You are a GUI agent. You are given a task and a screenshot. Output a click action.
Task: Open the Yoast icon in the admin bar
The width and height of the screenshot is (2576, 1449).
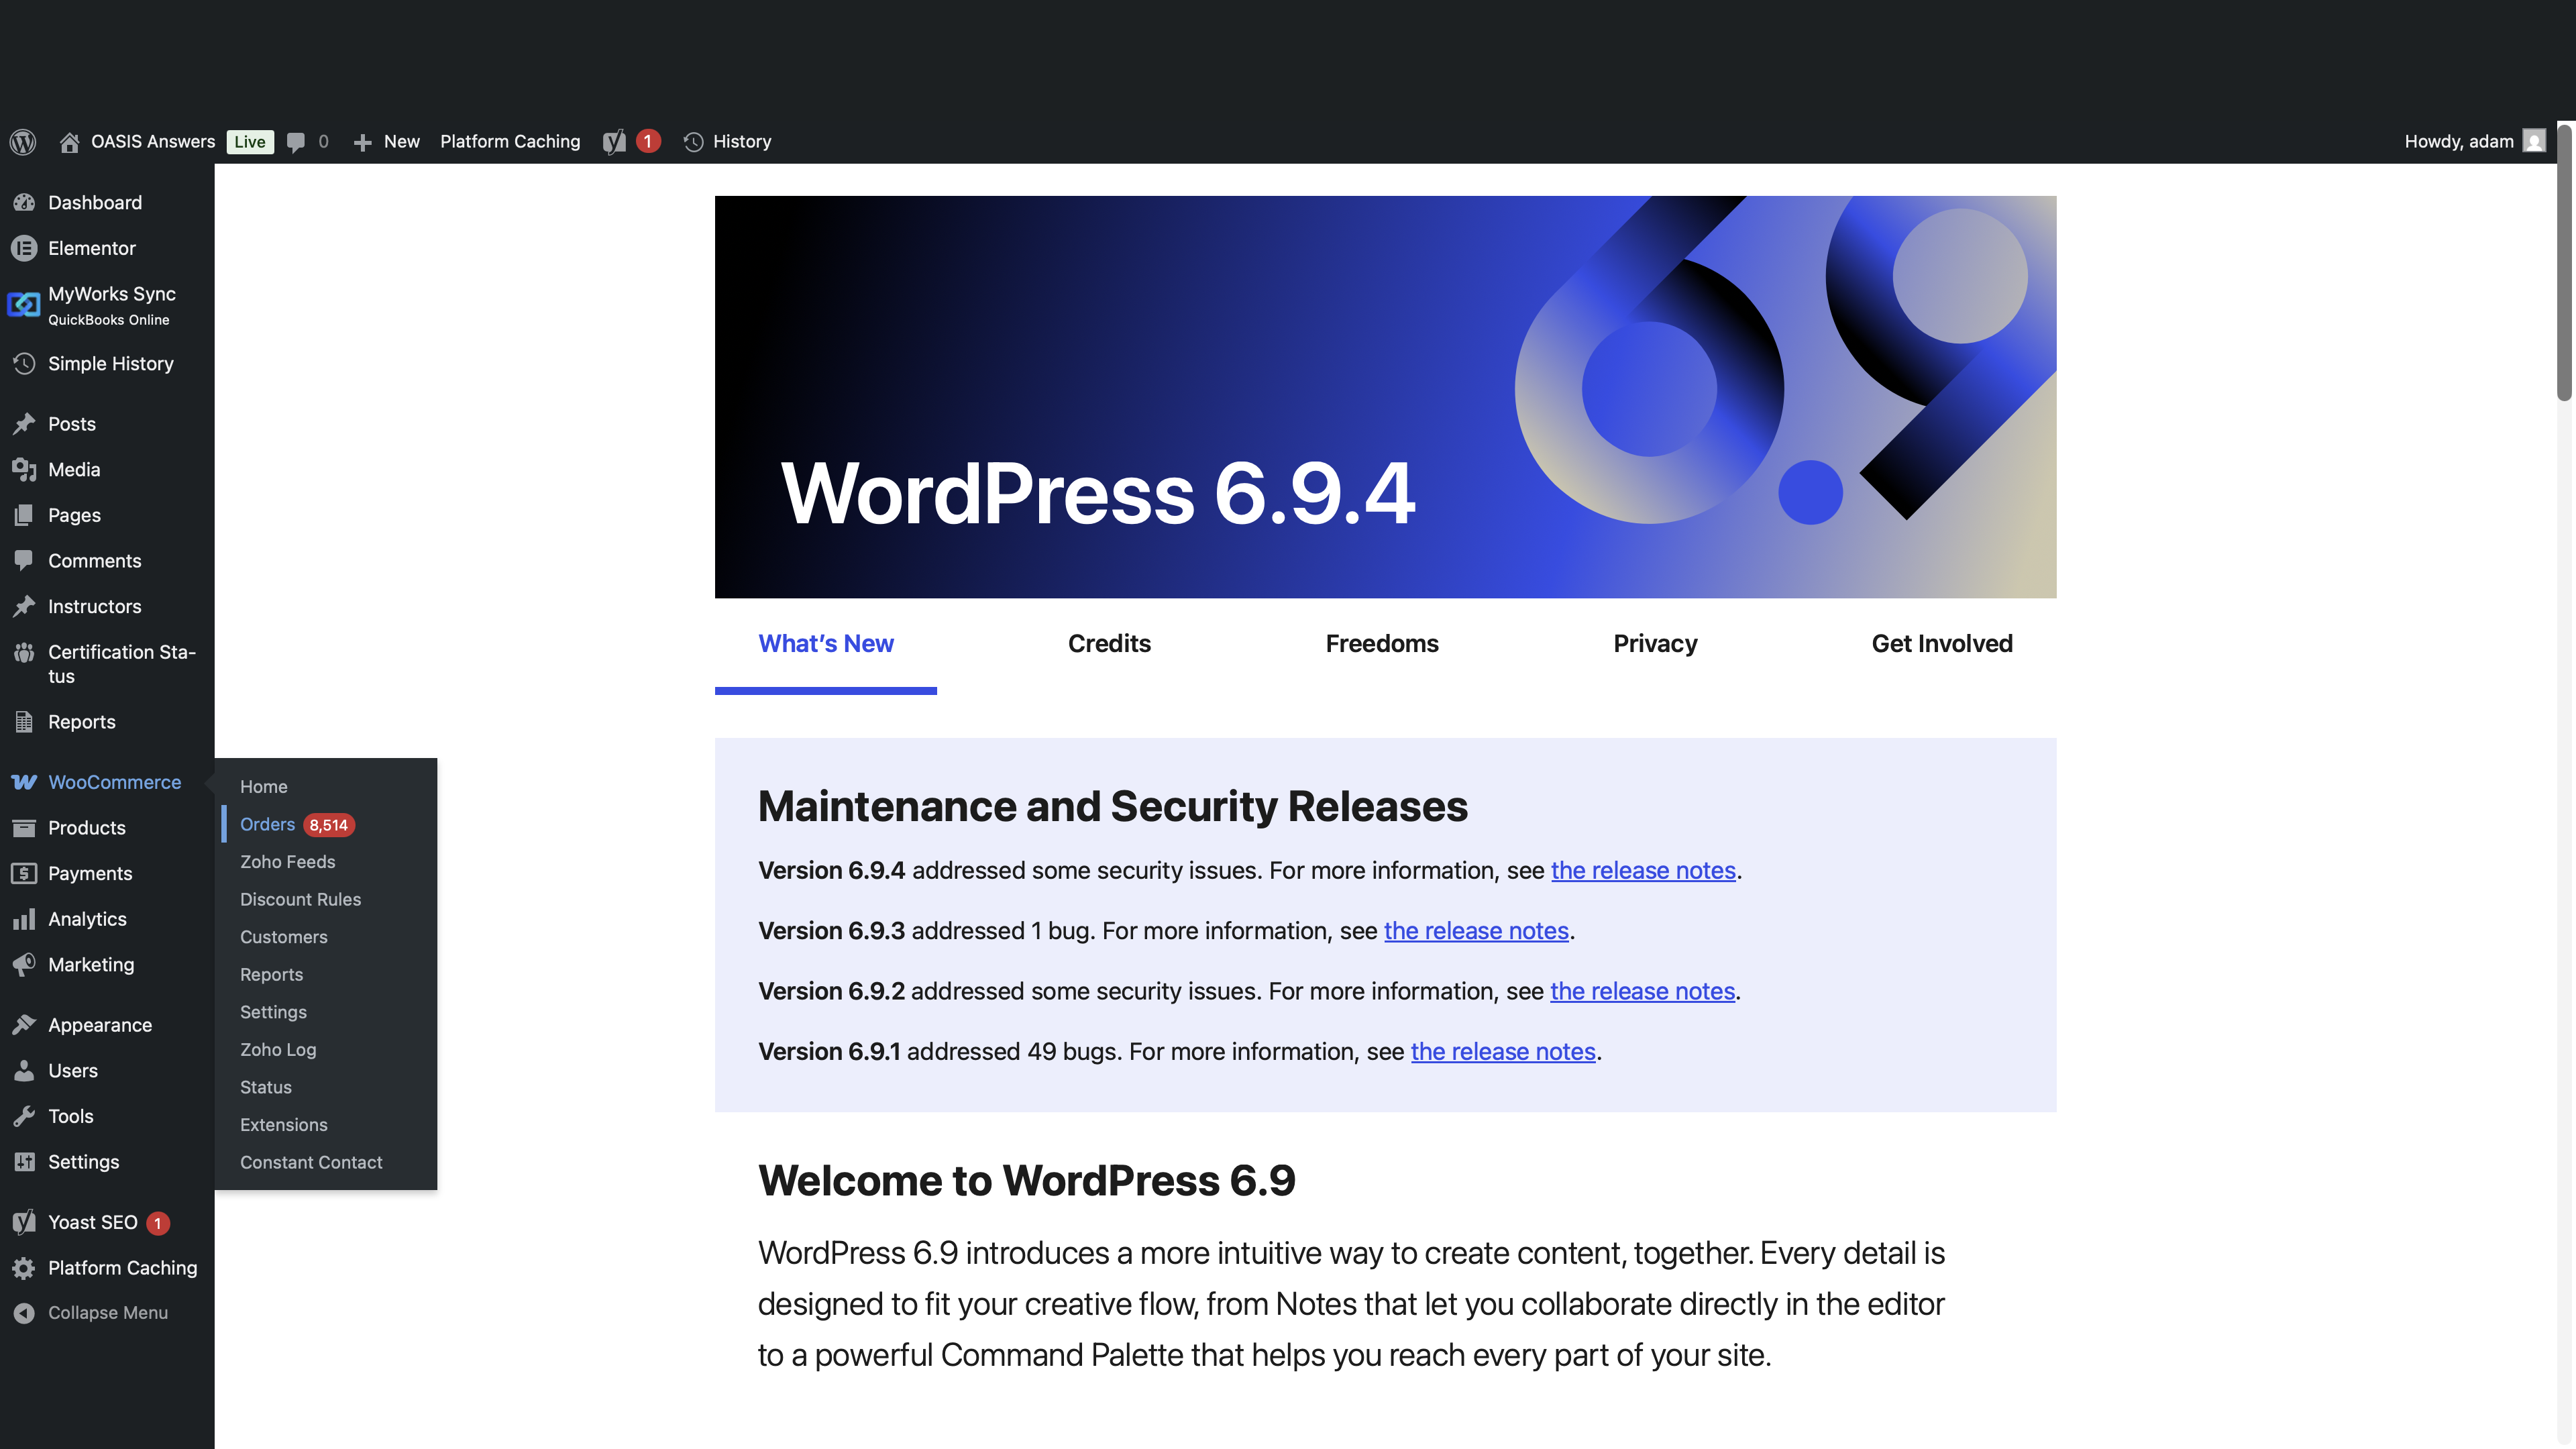pos(614,142)
